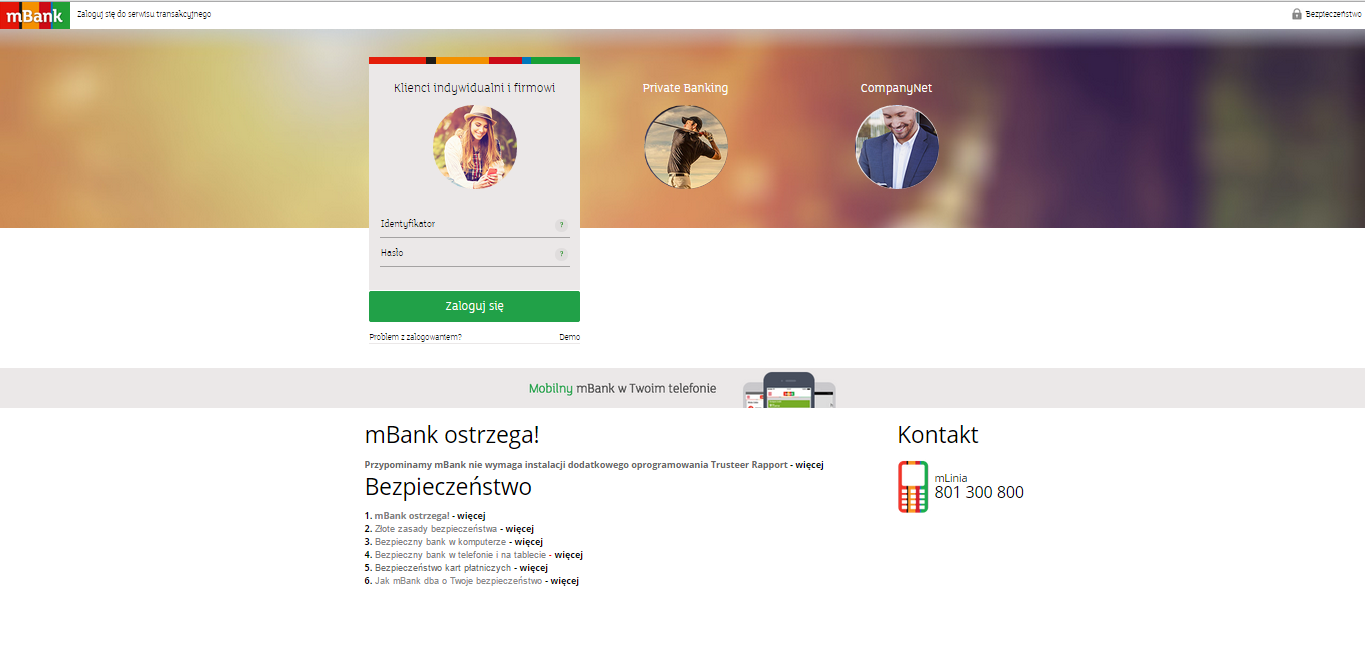Open the Problem z zalogowaniem? link
The height and width of the screenshot is (663, 1365).
(415, 337)
